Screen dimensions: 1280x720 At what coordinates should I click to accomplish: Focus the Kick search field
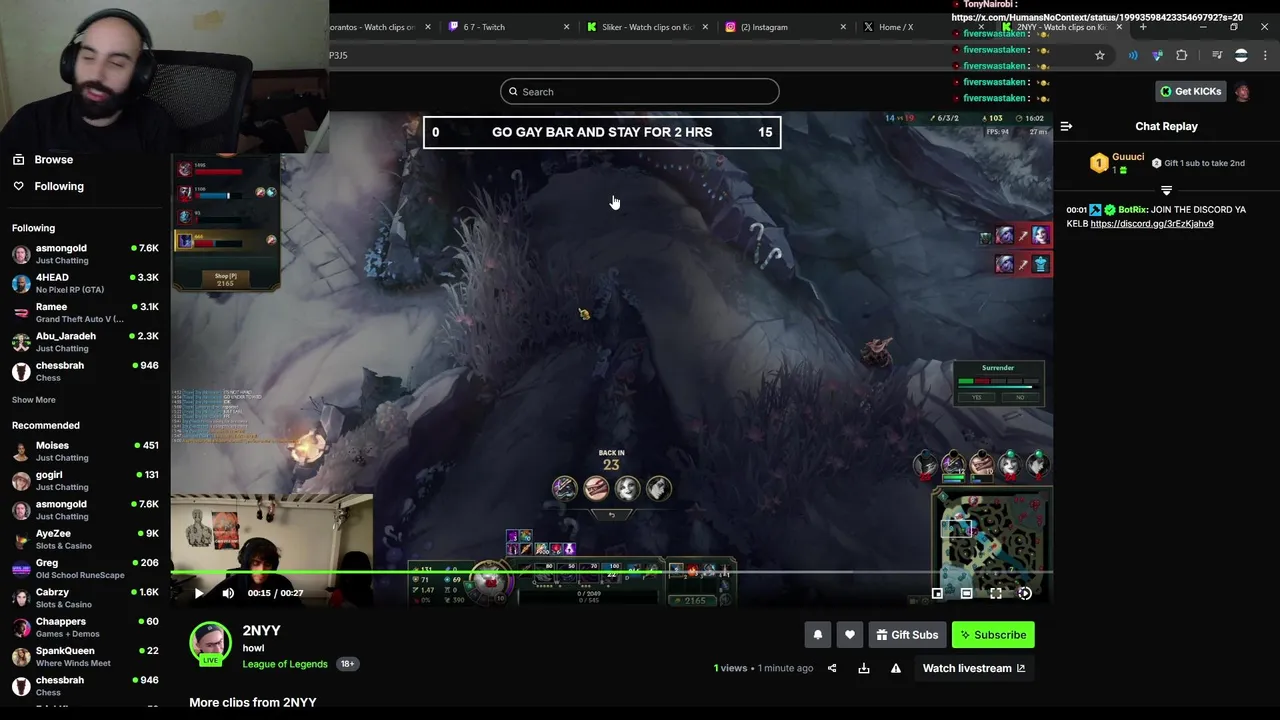coord(640,92)
